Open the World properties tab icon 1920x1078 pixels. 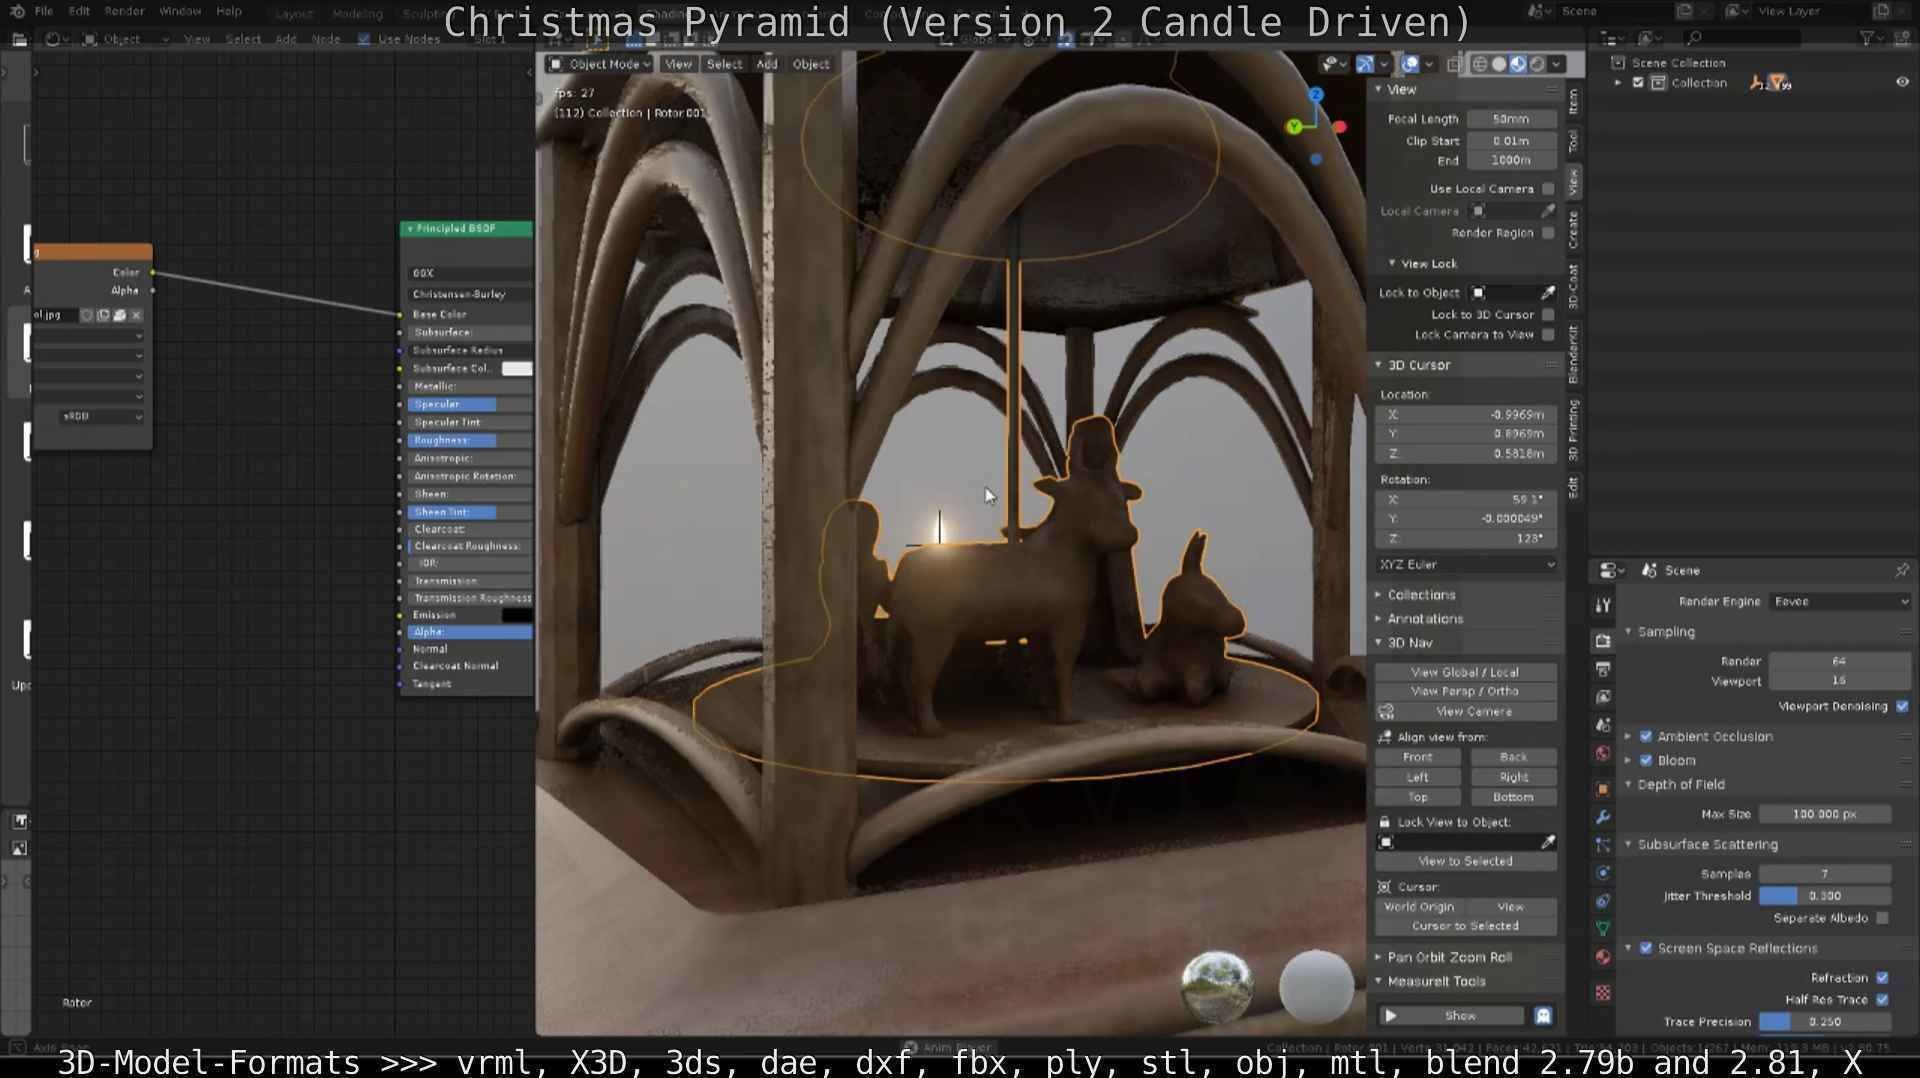click(1603, 753)
